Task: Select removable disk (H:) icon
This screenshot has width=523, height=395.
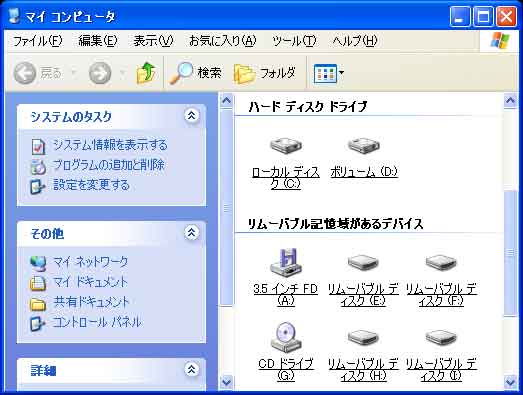Action: click(363, 338)
